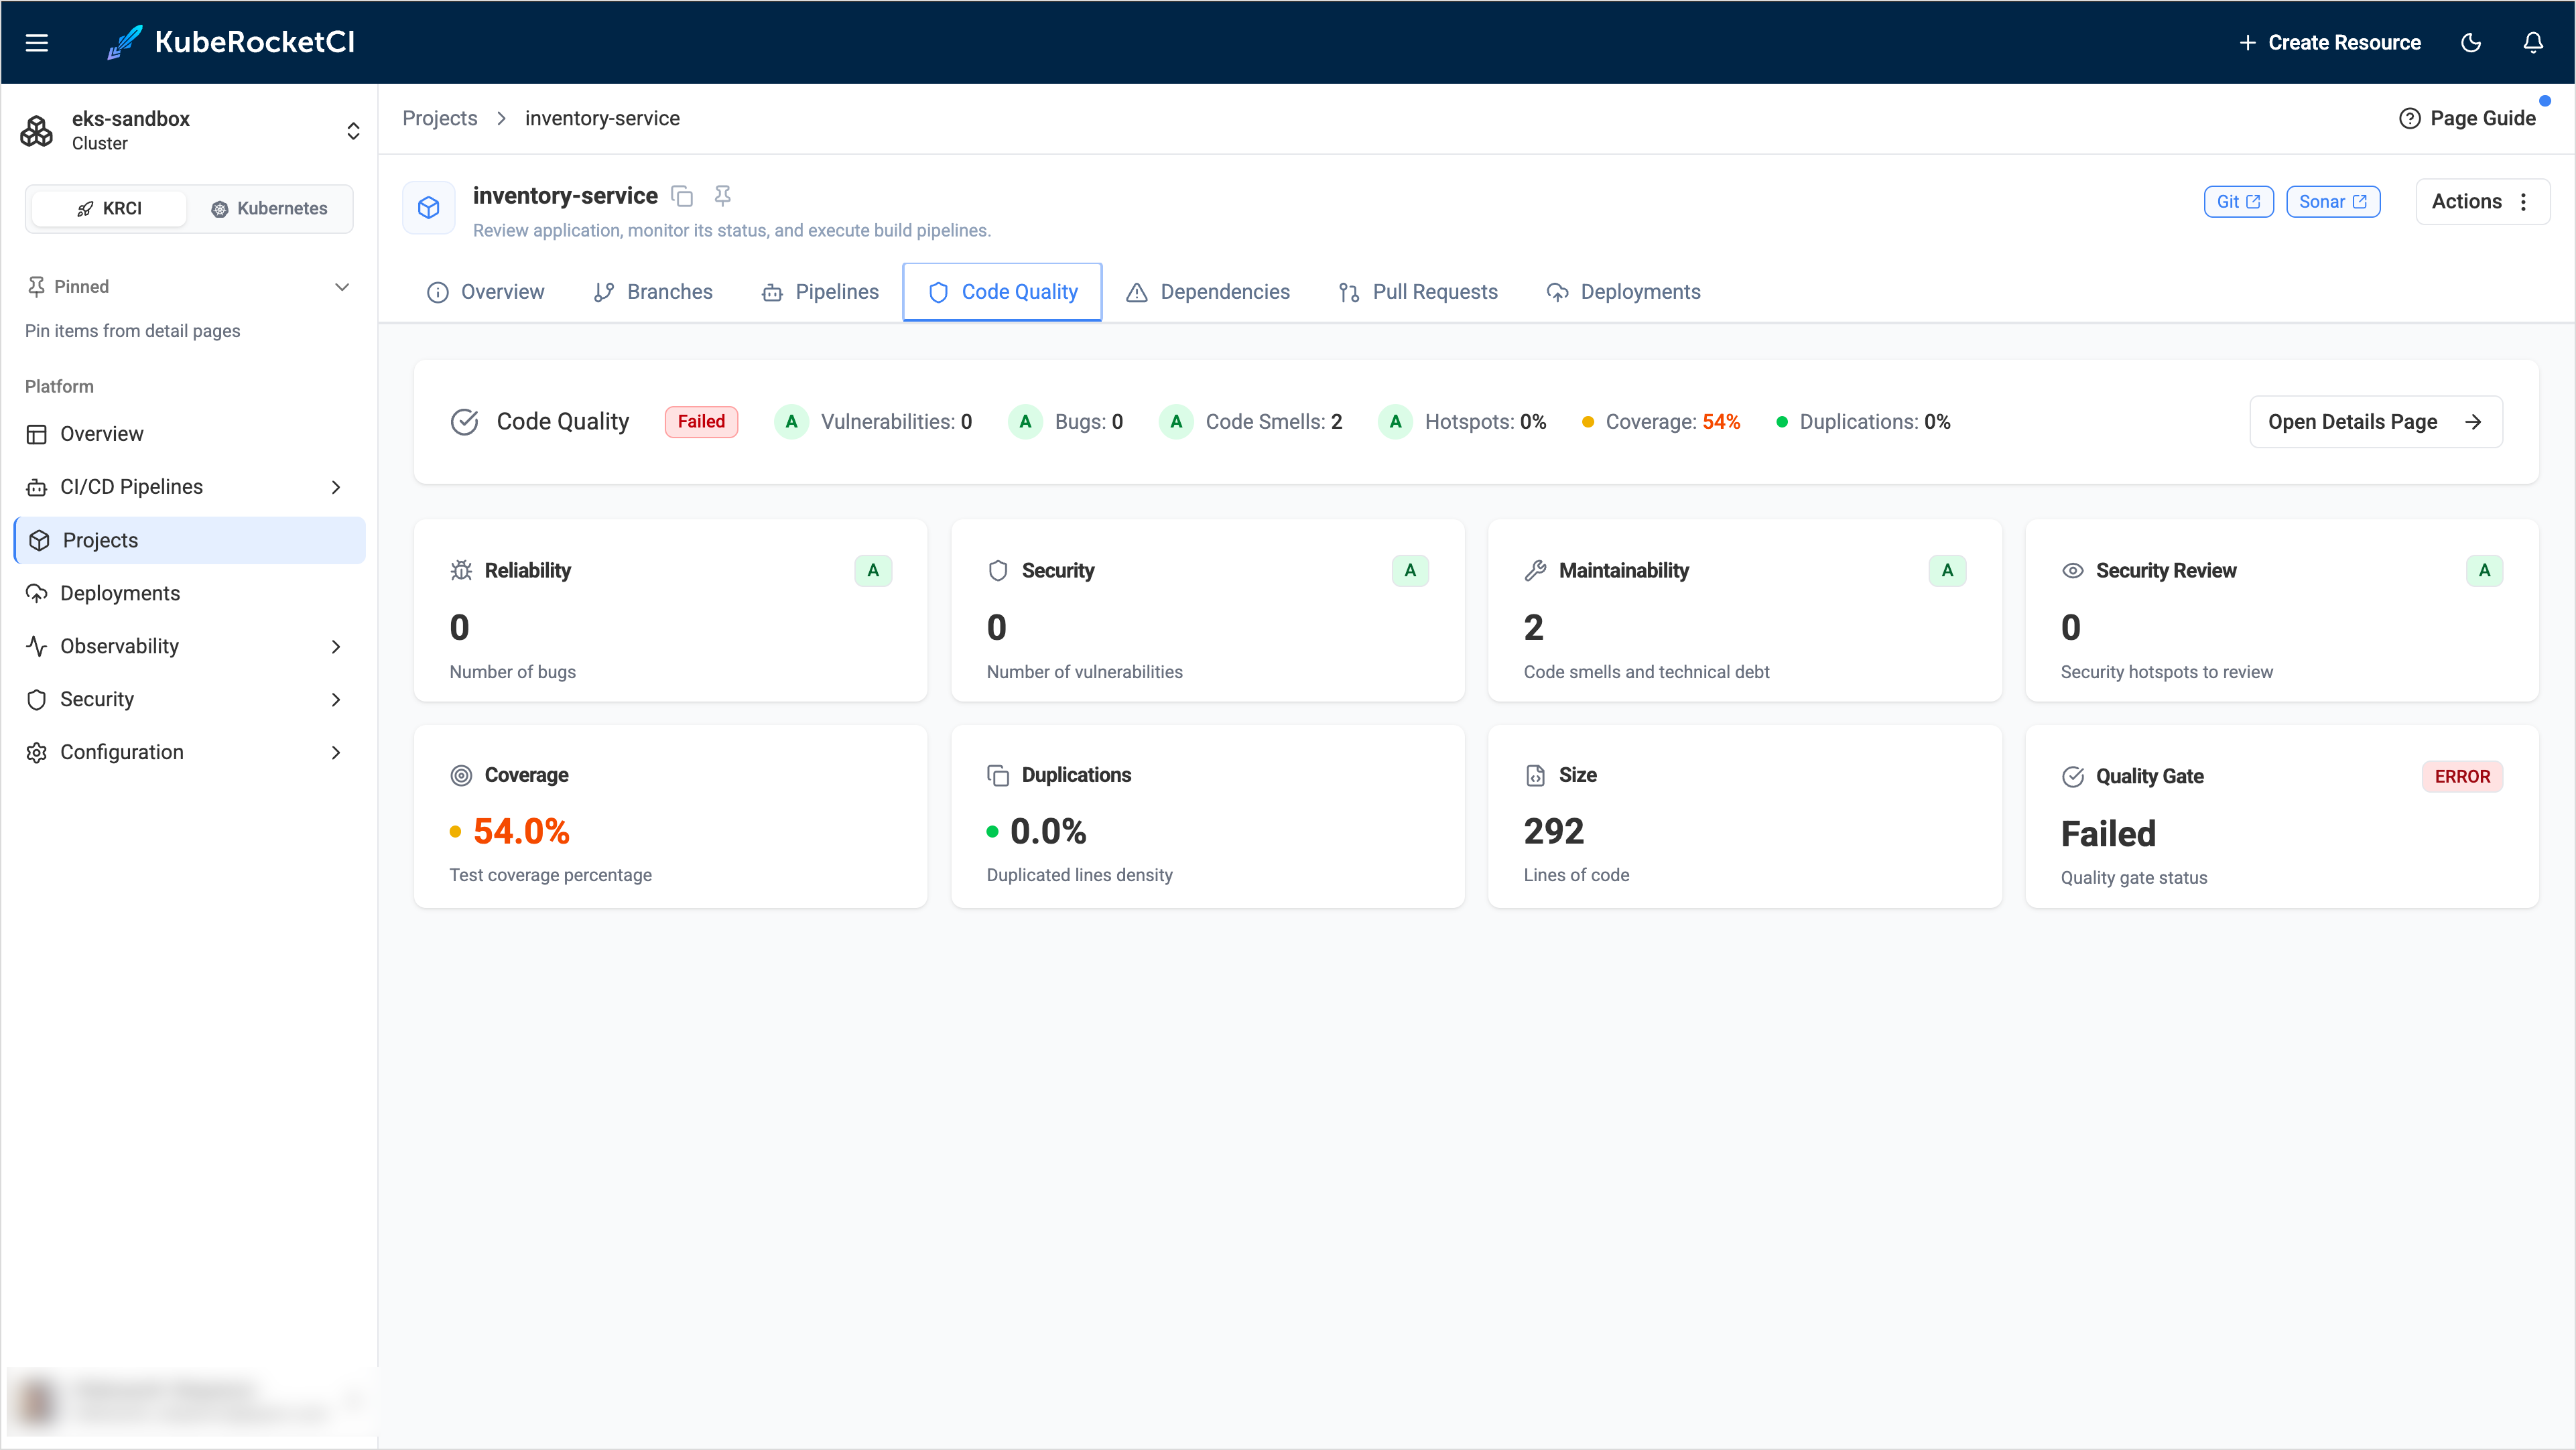Click the Size file icon
Screen dimensions: 2576x1450
coord(1535,775)
